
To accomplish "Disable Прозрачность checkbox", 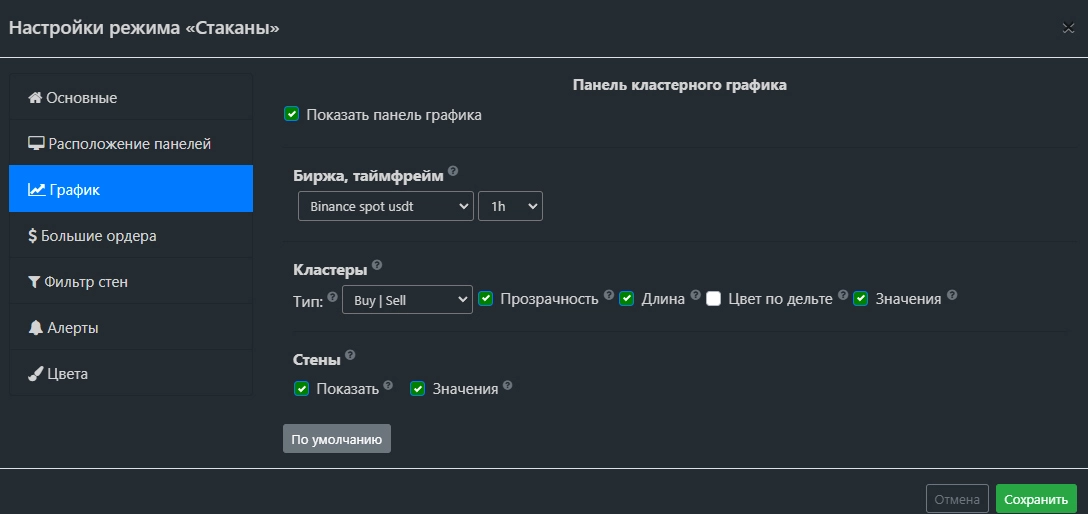I will [x=486, y=299].
